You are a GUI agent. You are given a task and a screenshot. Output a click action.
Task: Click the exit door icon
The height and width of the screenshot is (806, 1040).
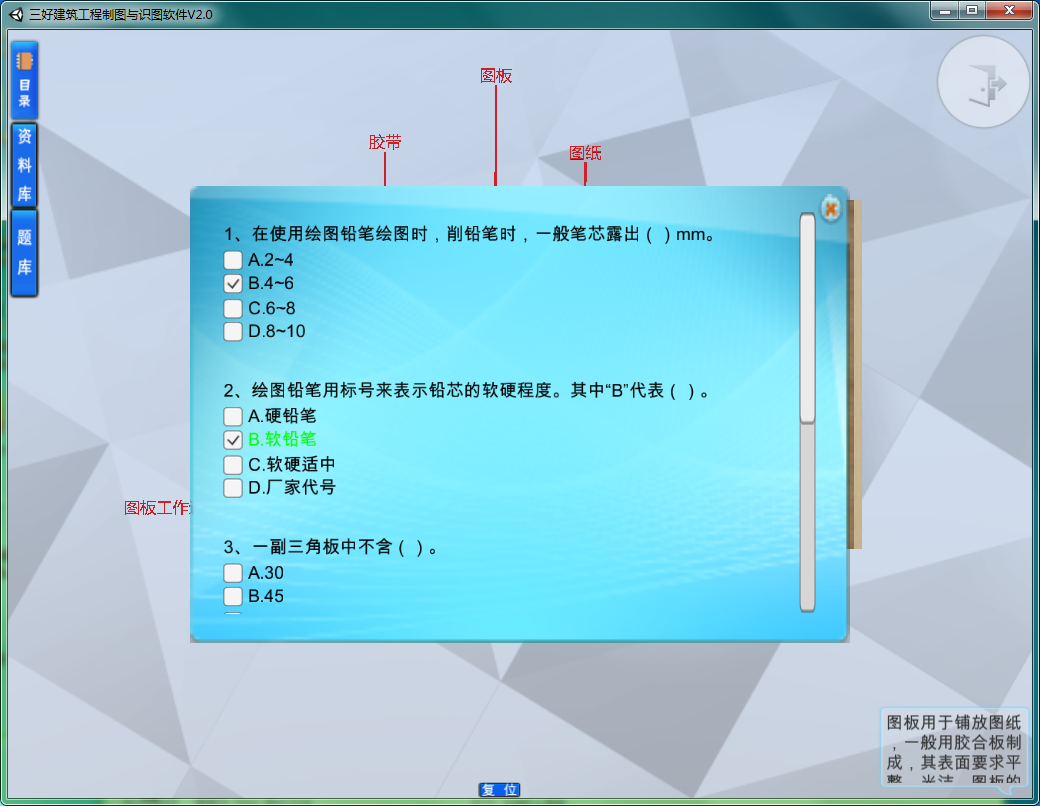[x=984, y=83]
